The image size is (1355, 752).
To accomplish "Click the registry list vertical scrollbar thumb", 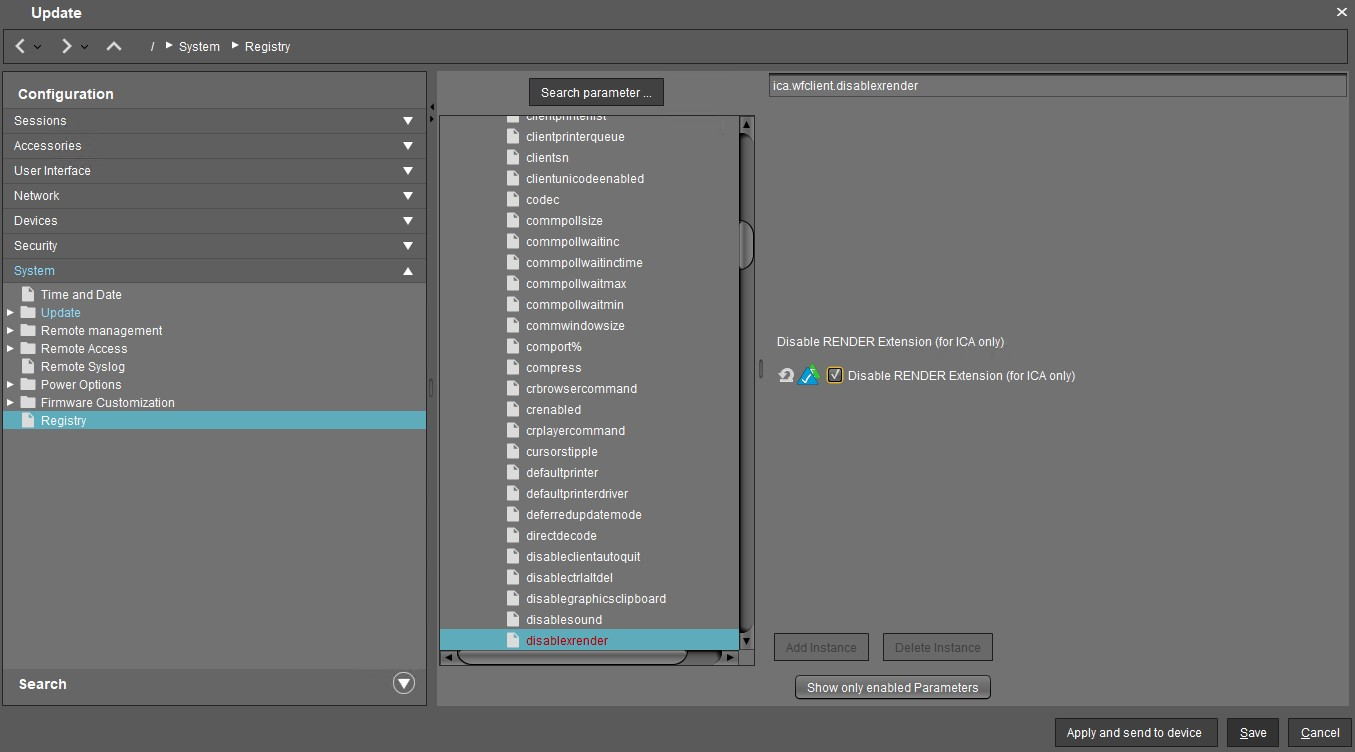I will pos(746,245).
